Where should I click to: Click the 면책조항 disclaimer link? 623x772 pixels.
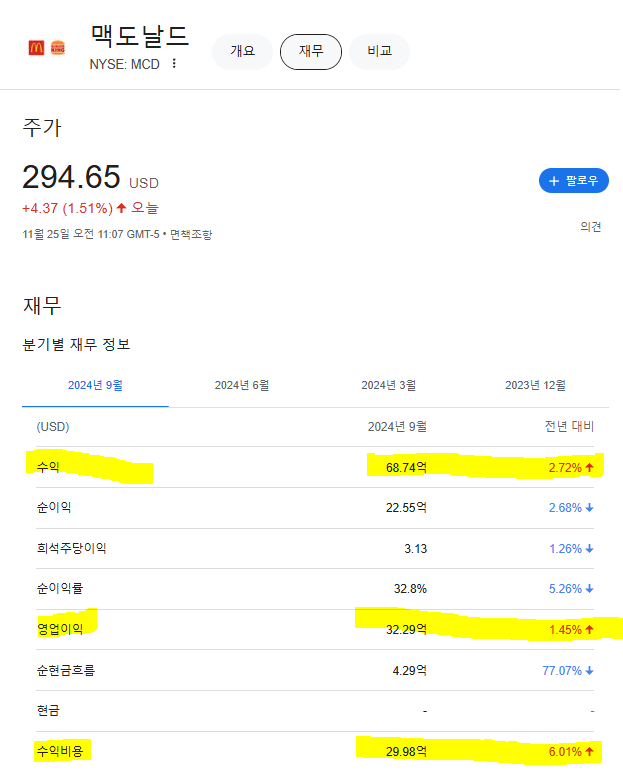click(191, 234)
